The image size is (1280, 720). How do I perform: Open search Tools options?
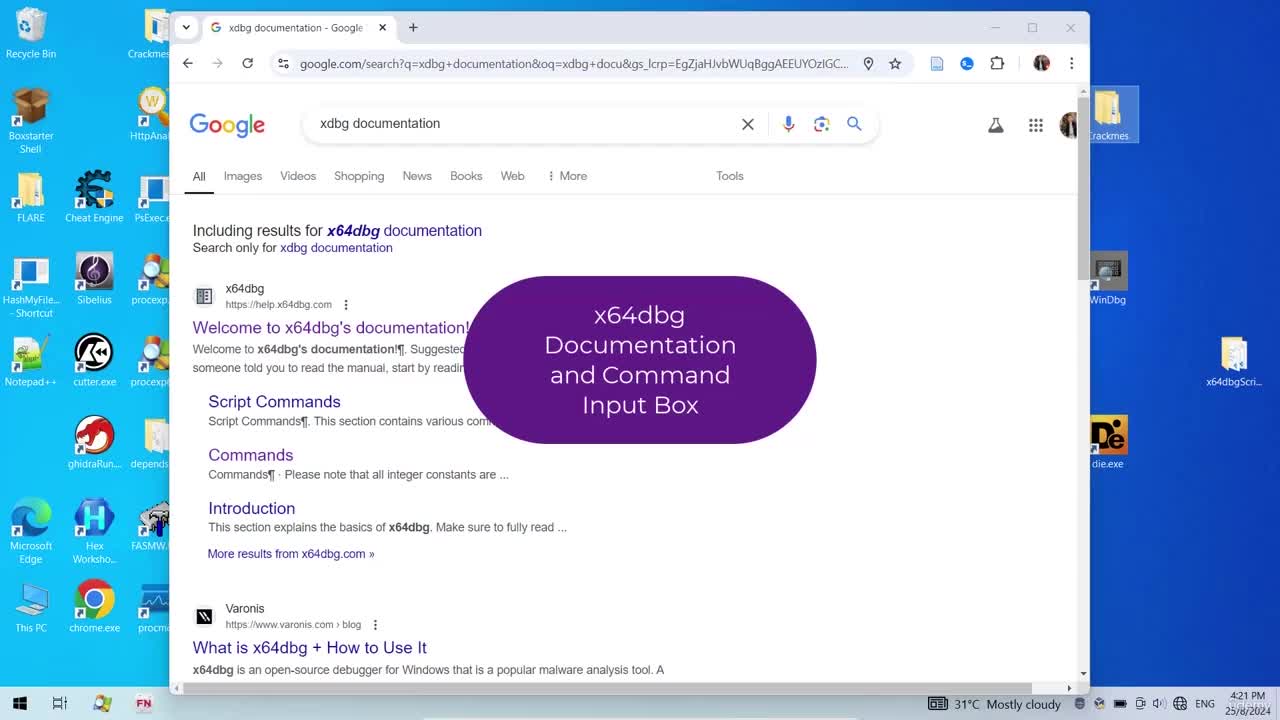coord(729,176)
